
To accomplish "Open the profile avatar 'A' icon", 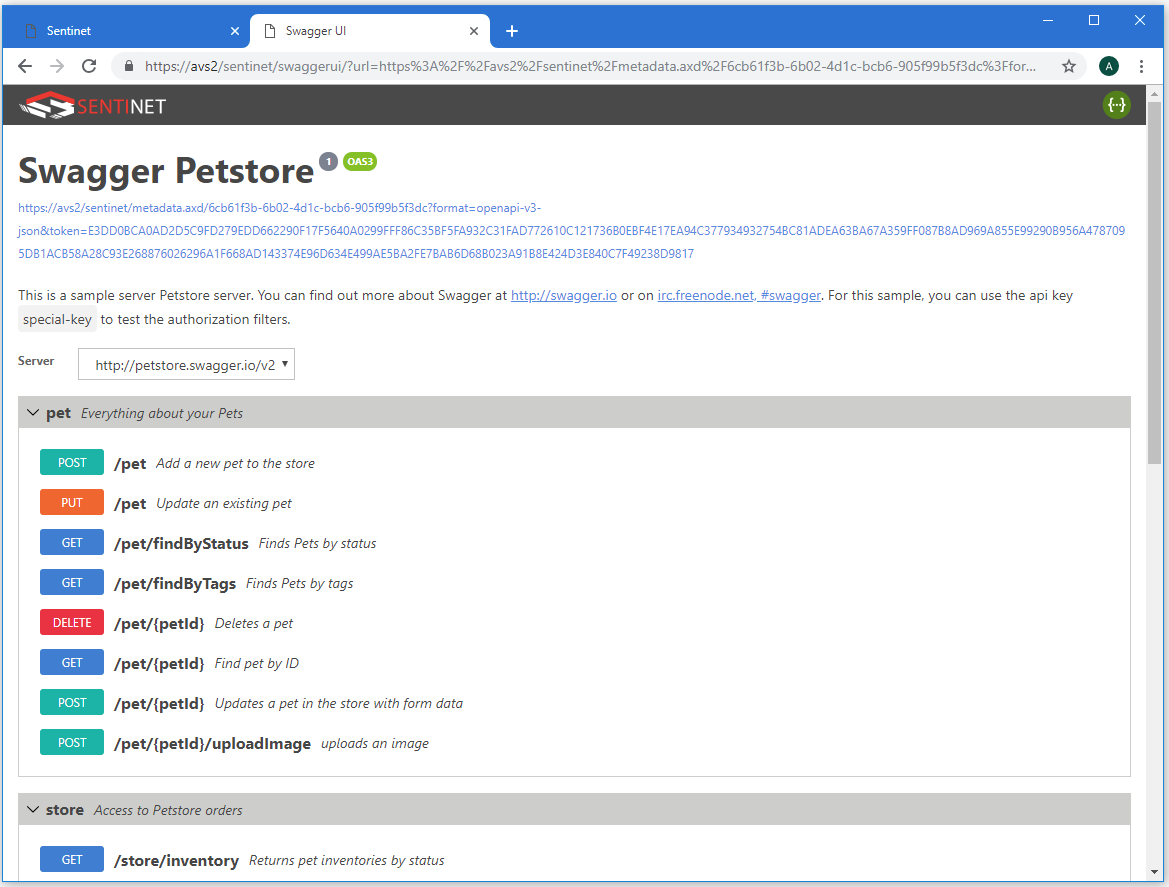I will [1109, 66].
